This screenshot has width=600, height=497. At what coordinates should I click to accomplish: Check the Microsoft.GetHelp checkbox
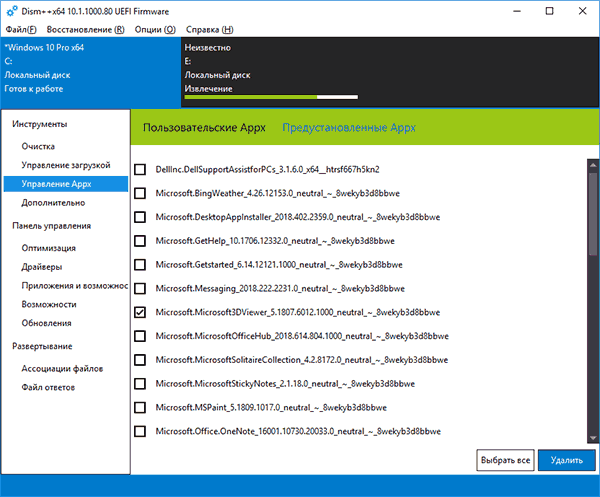pos(140,241)
